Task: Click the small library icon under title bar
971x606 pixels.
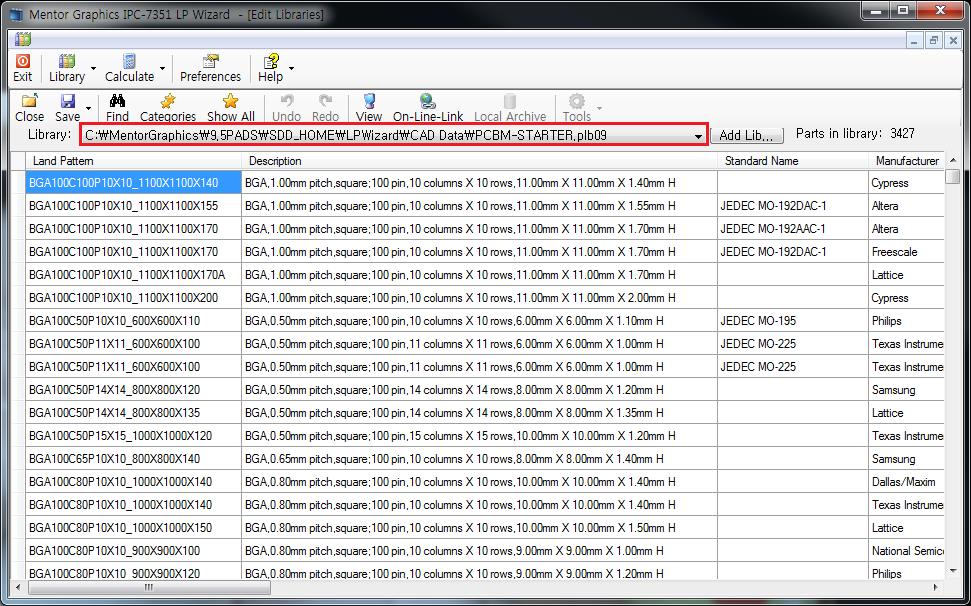Action: [x=22, y=40]
